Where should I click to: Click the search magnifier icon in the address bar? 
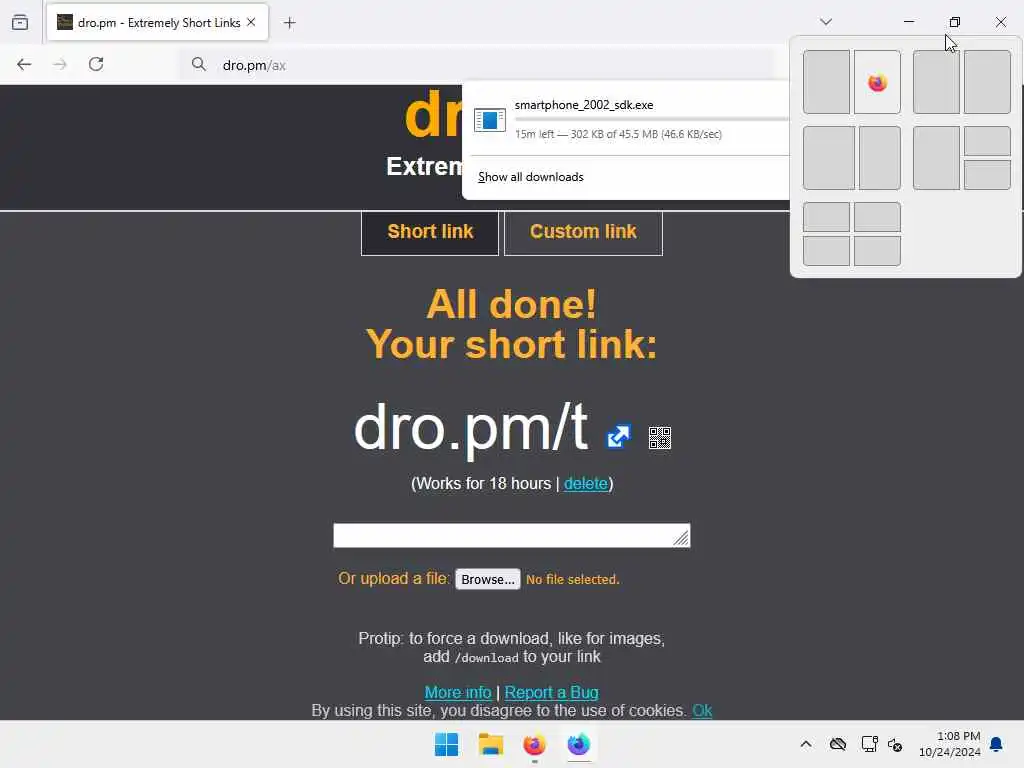[x=199, y=64]
